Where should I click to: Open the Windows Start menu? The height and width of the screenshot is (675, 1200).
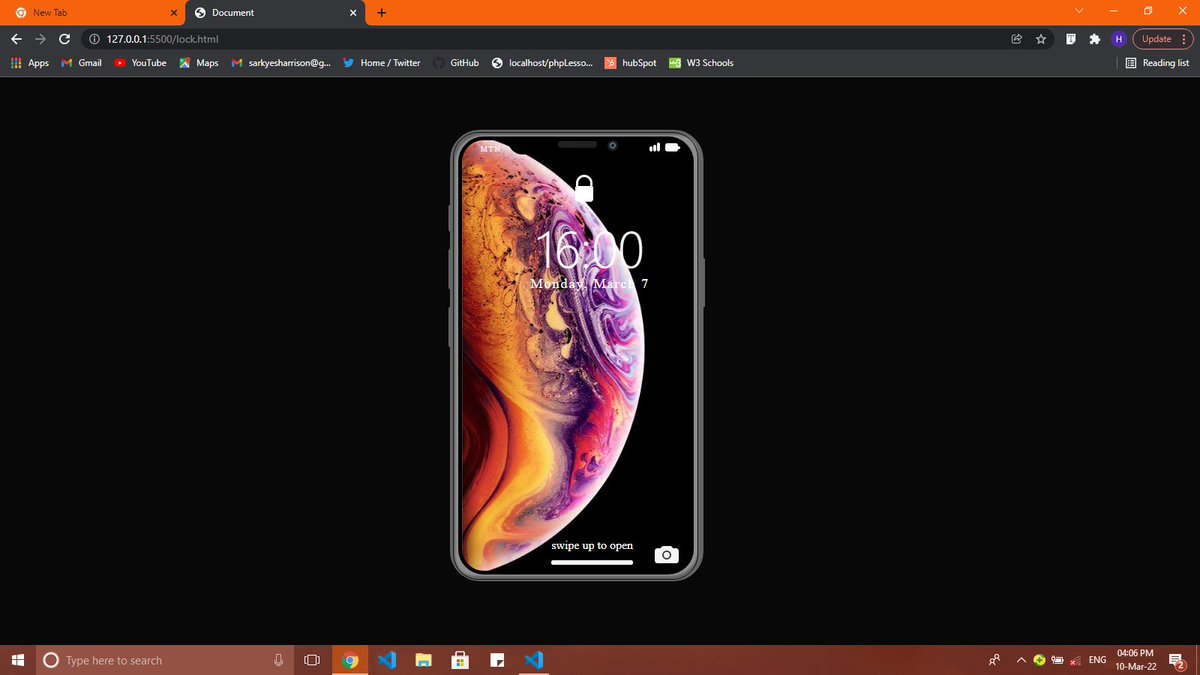pos(17,660)
